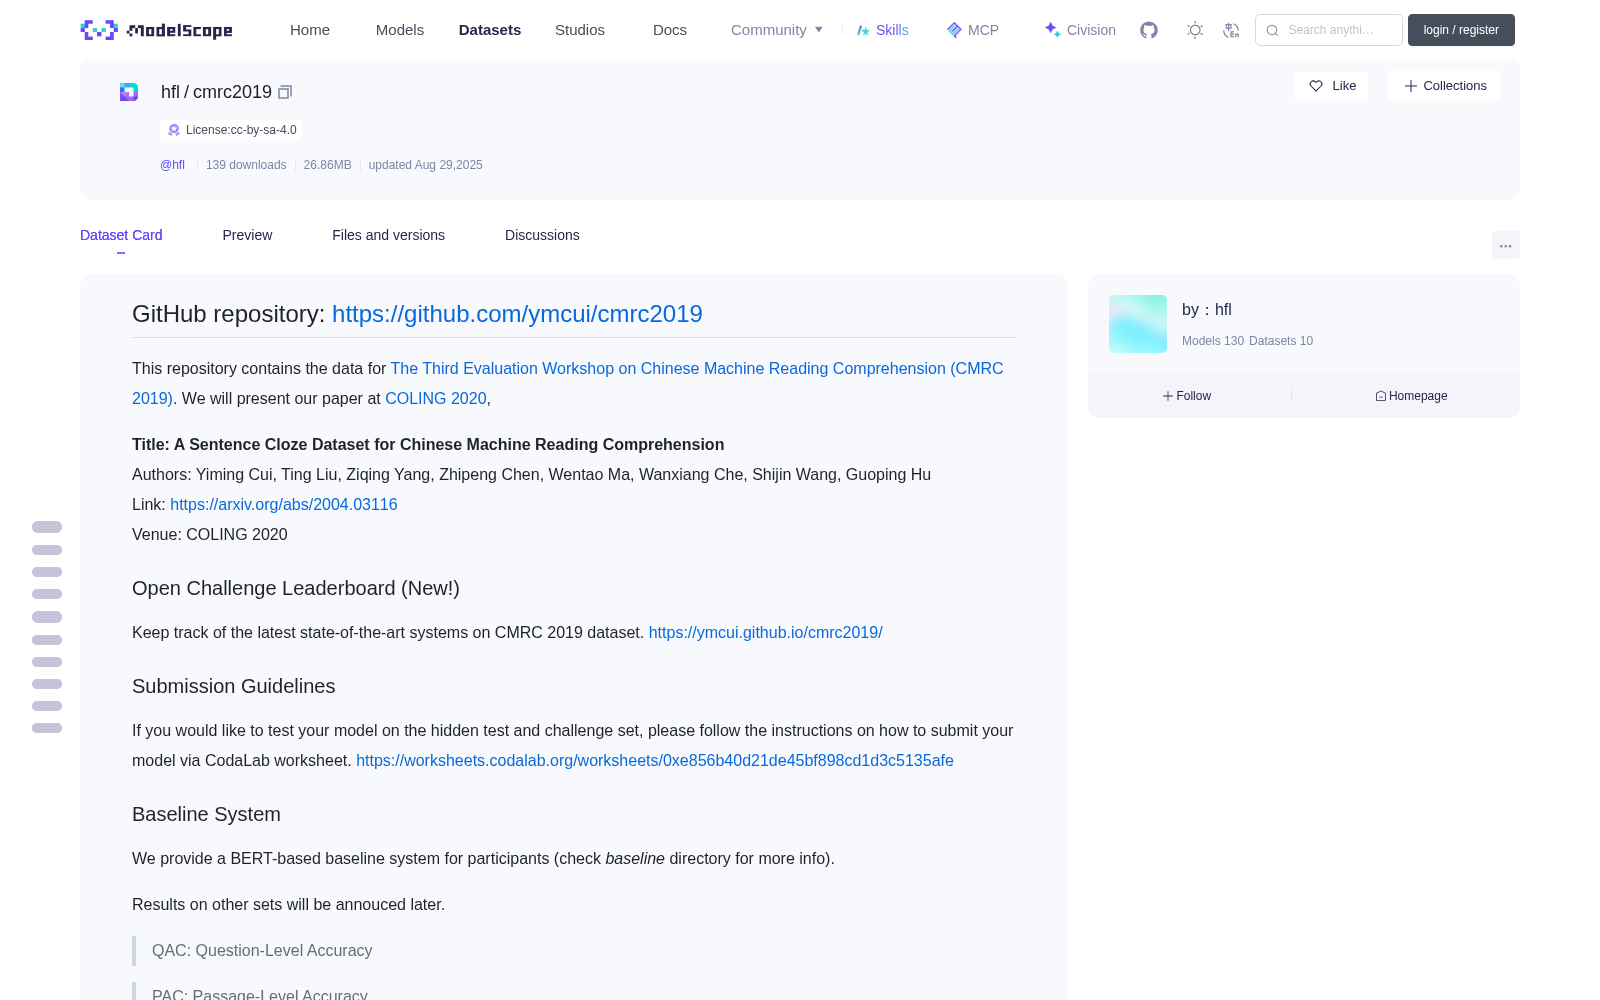
Task: Click the 'Datasets 10' count
Action: pos(1281,341)
